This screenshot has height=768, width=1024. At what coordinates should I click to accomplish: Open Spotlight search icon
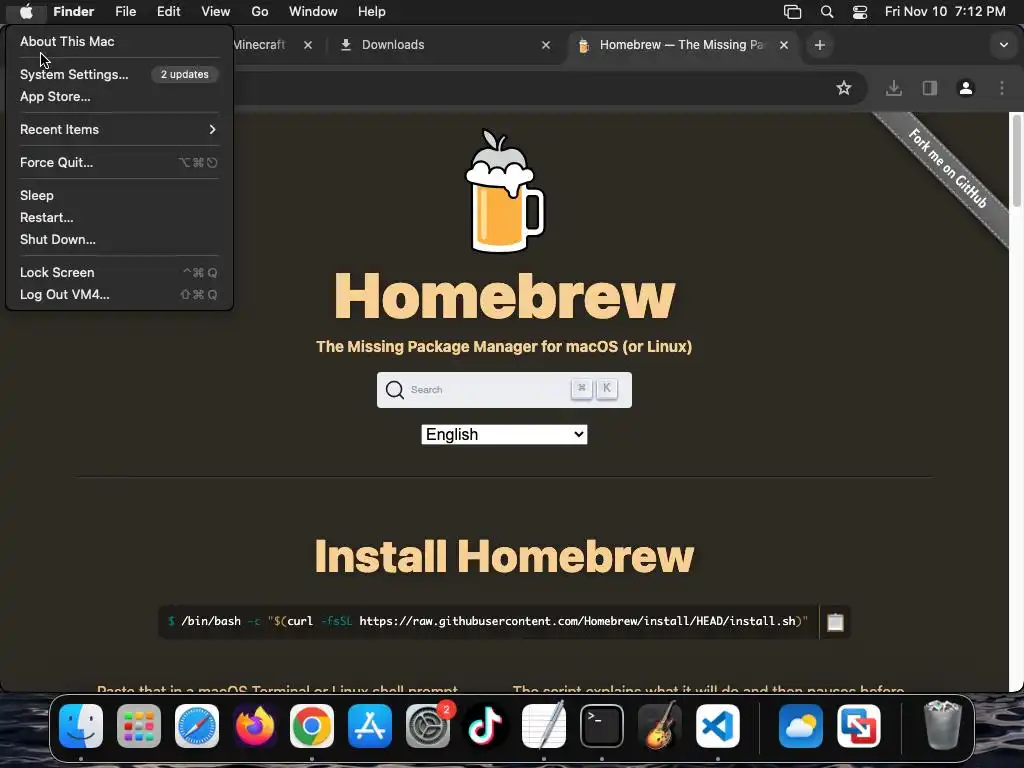pos(827,12)
